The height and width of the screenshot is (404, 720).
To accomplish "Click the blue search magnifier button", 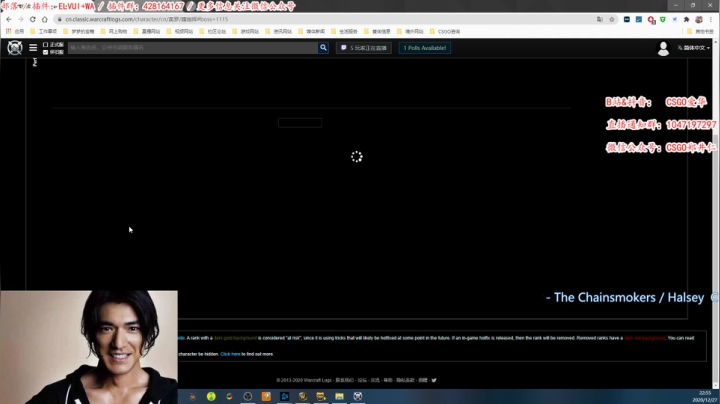I will coord(323,48).
